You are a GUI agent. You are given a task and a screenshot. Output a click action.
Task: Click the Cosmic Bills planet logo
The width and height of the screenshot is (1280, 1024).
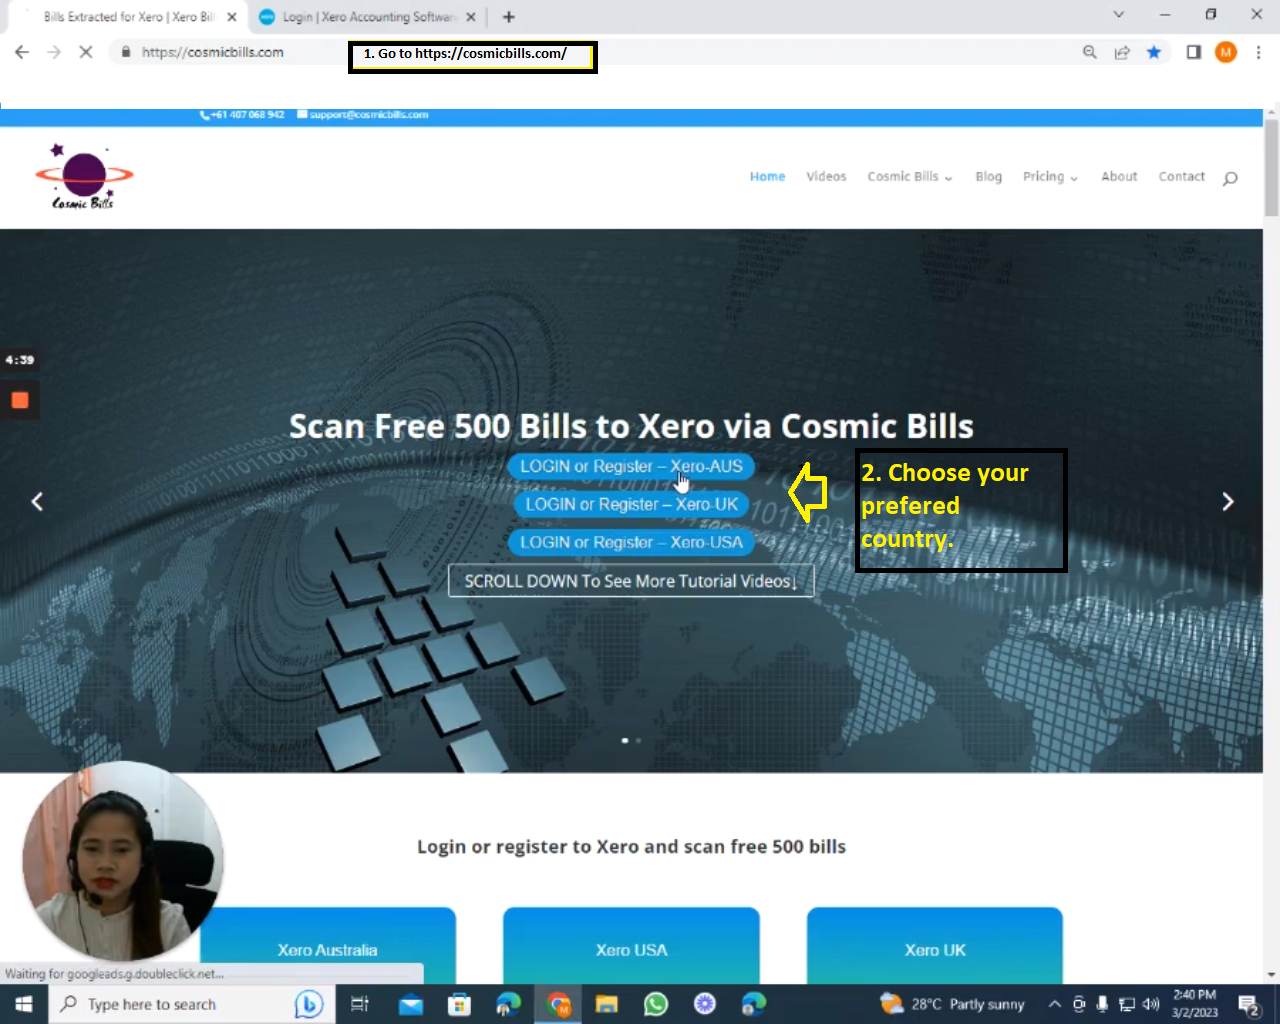click(84, 176)
